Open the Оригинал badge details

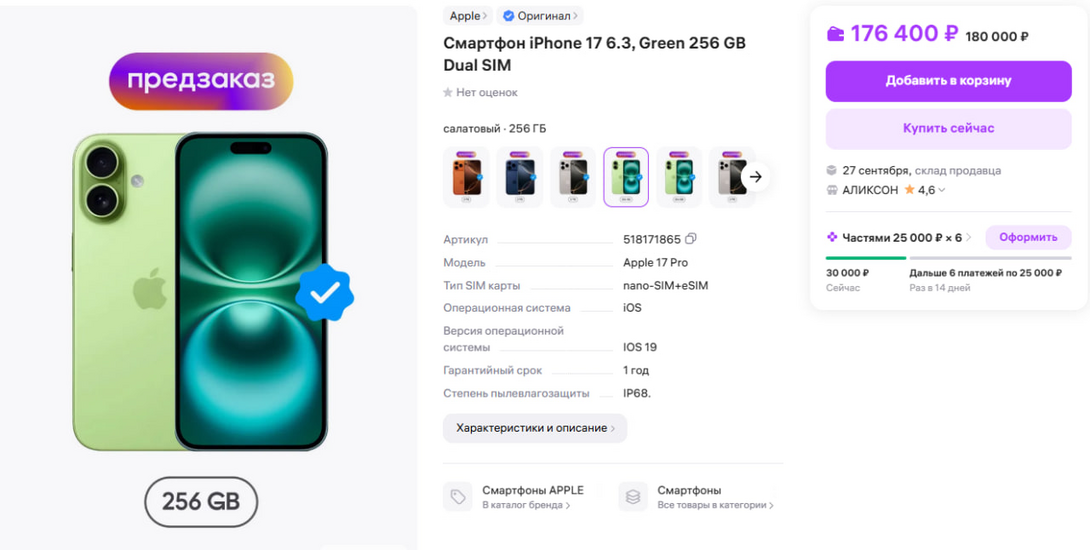(539, 16)
